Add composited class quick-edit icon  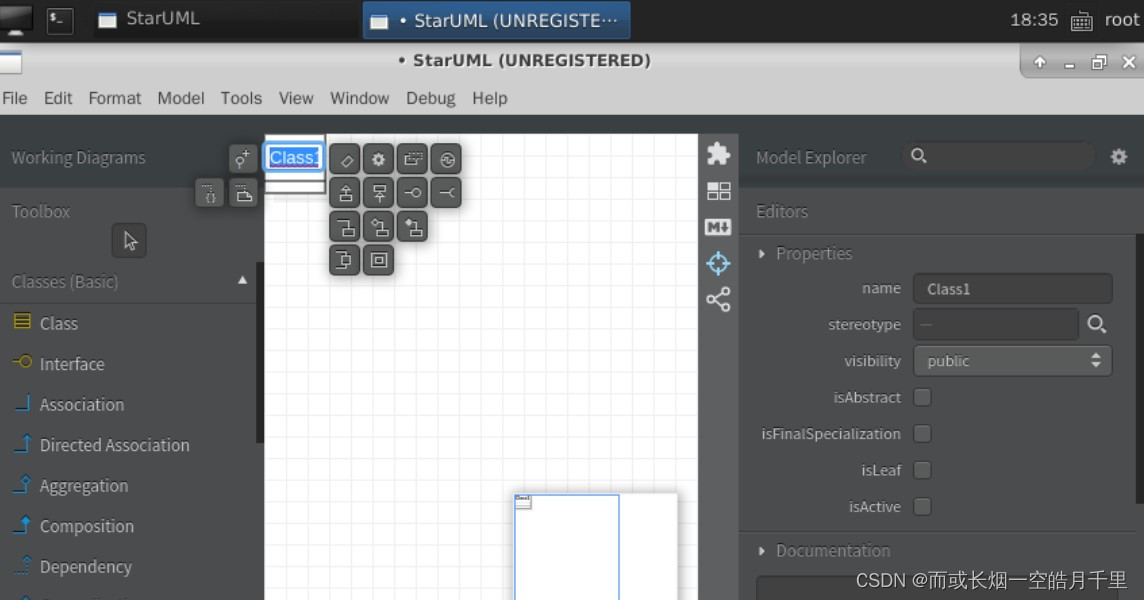click(413, 227)
